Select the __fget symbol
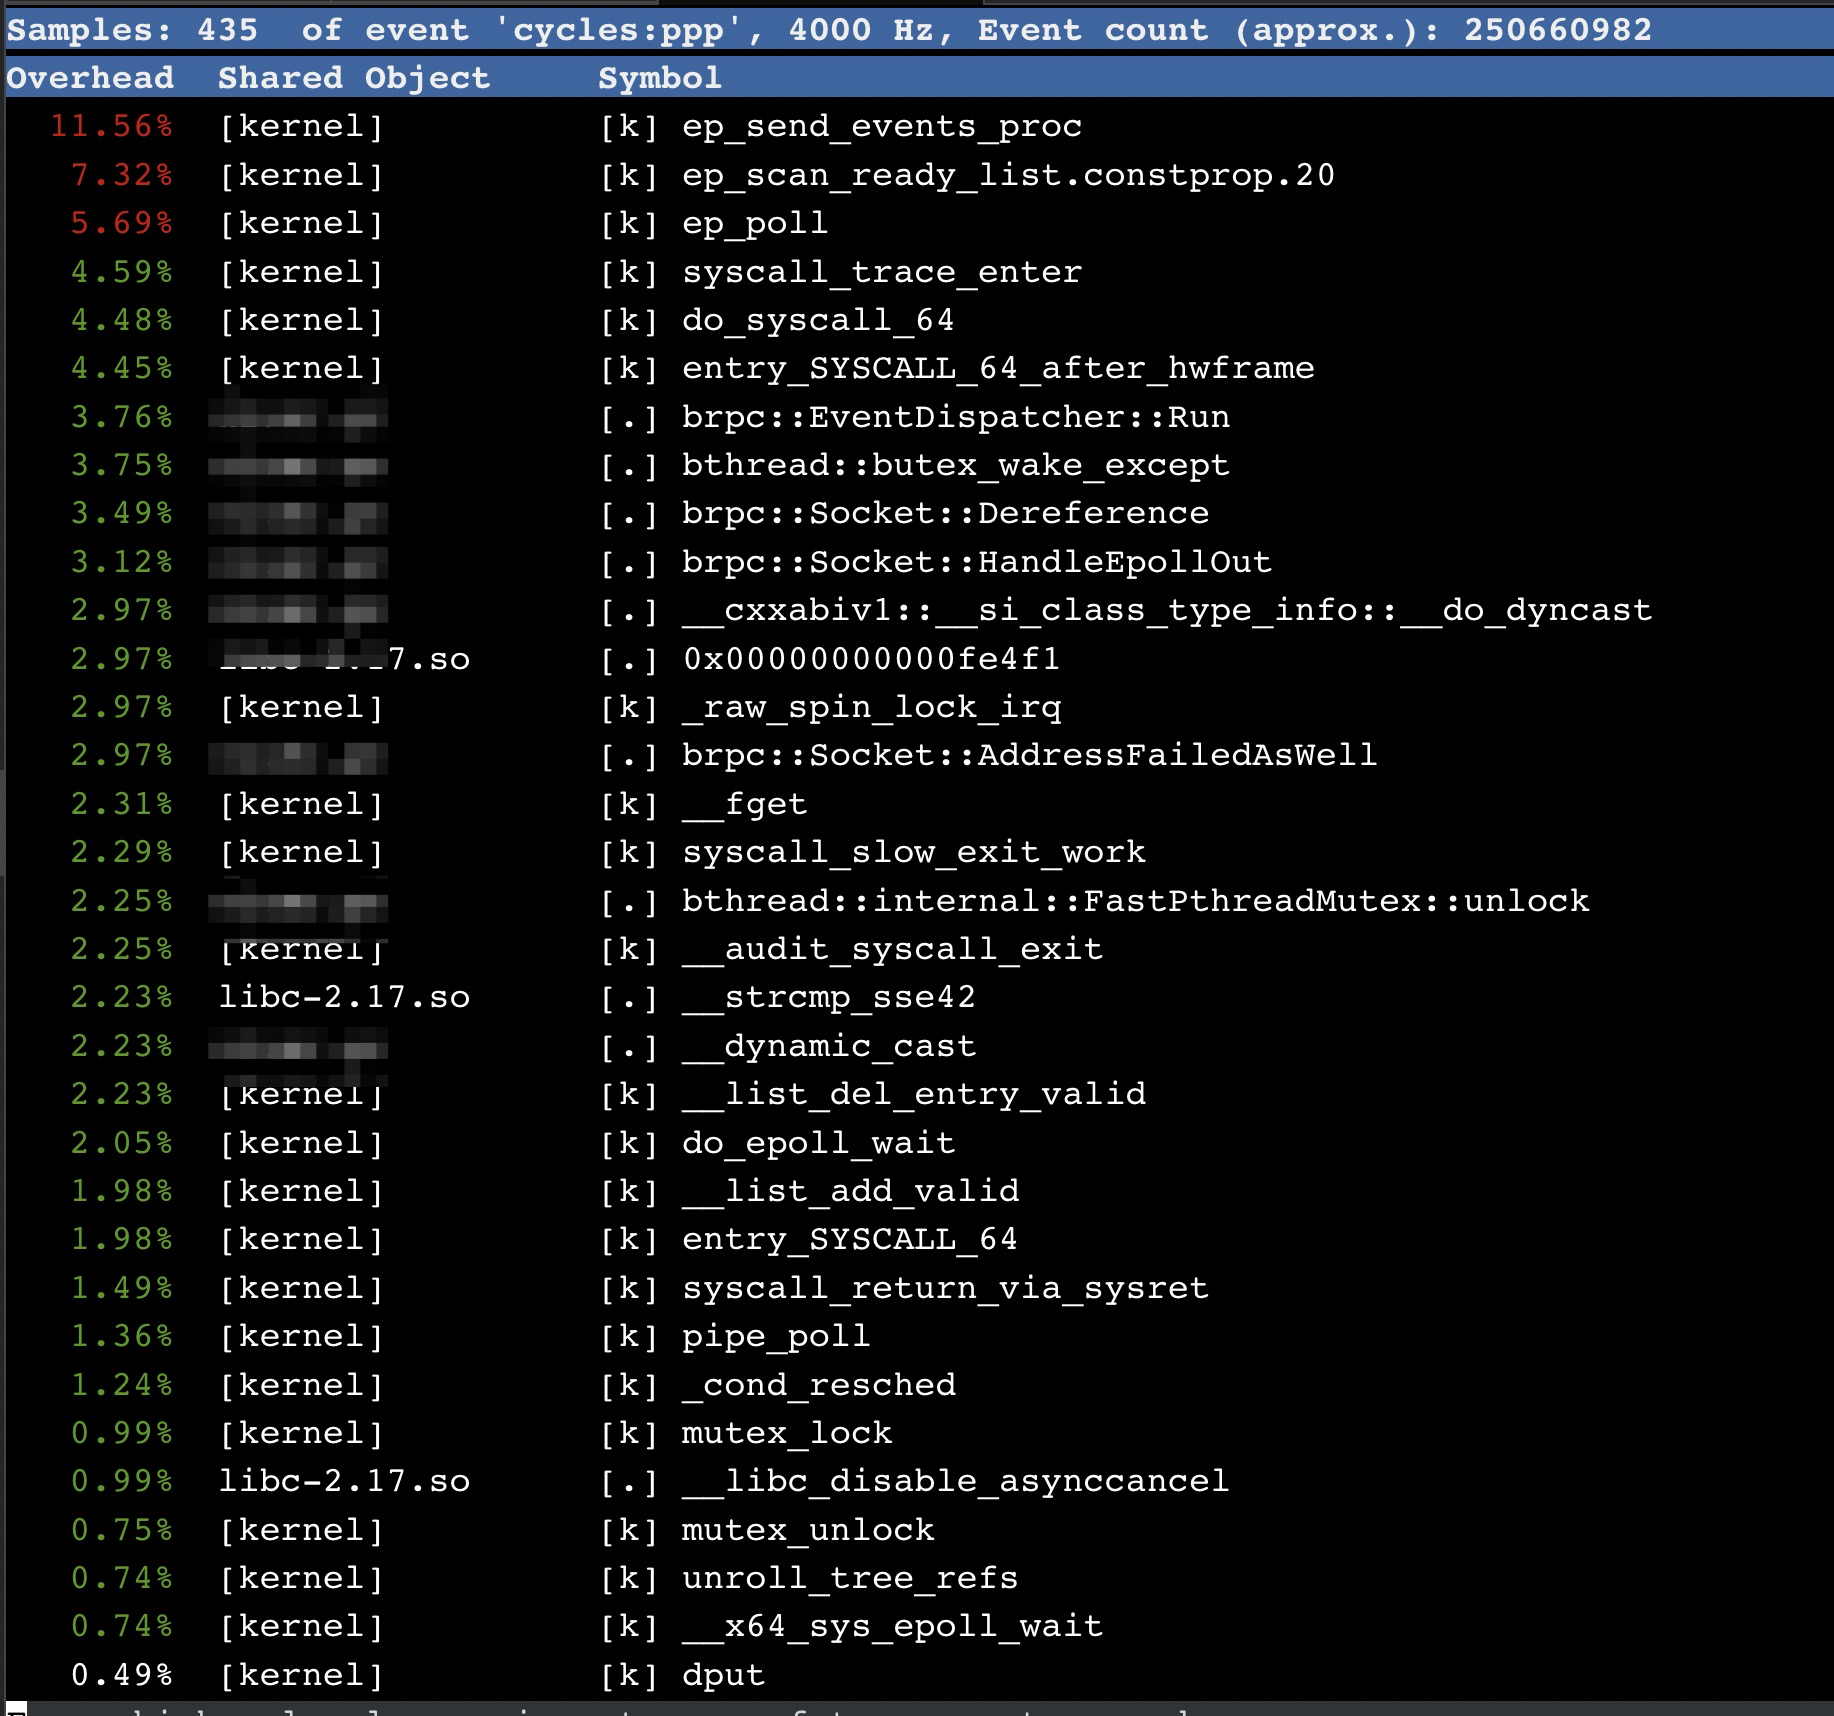 [744, 804]
